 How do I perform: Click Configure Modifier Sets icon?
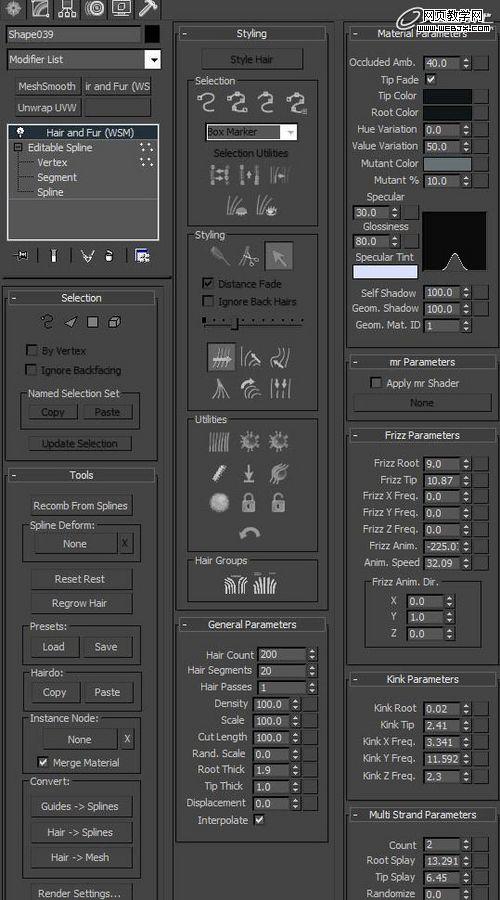tap(142, 256)
